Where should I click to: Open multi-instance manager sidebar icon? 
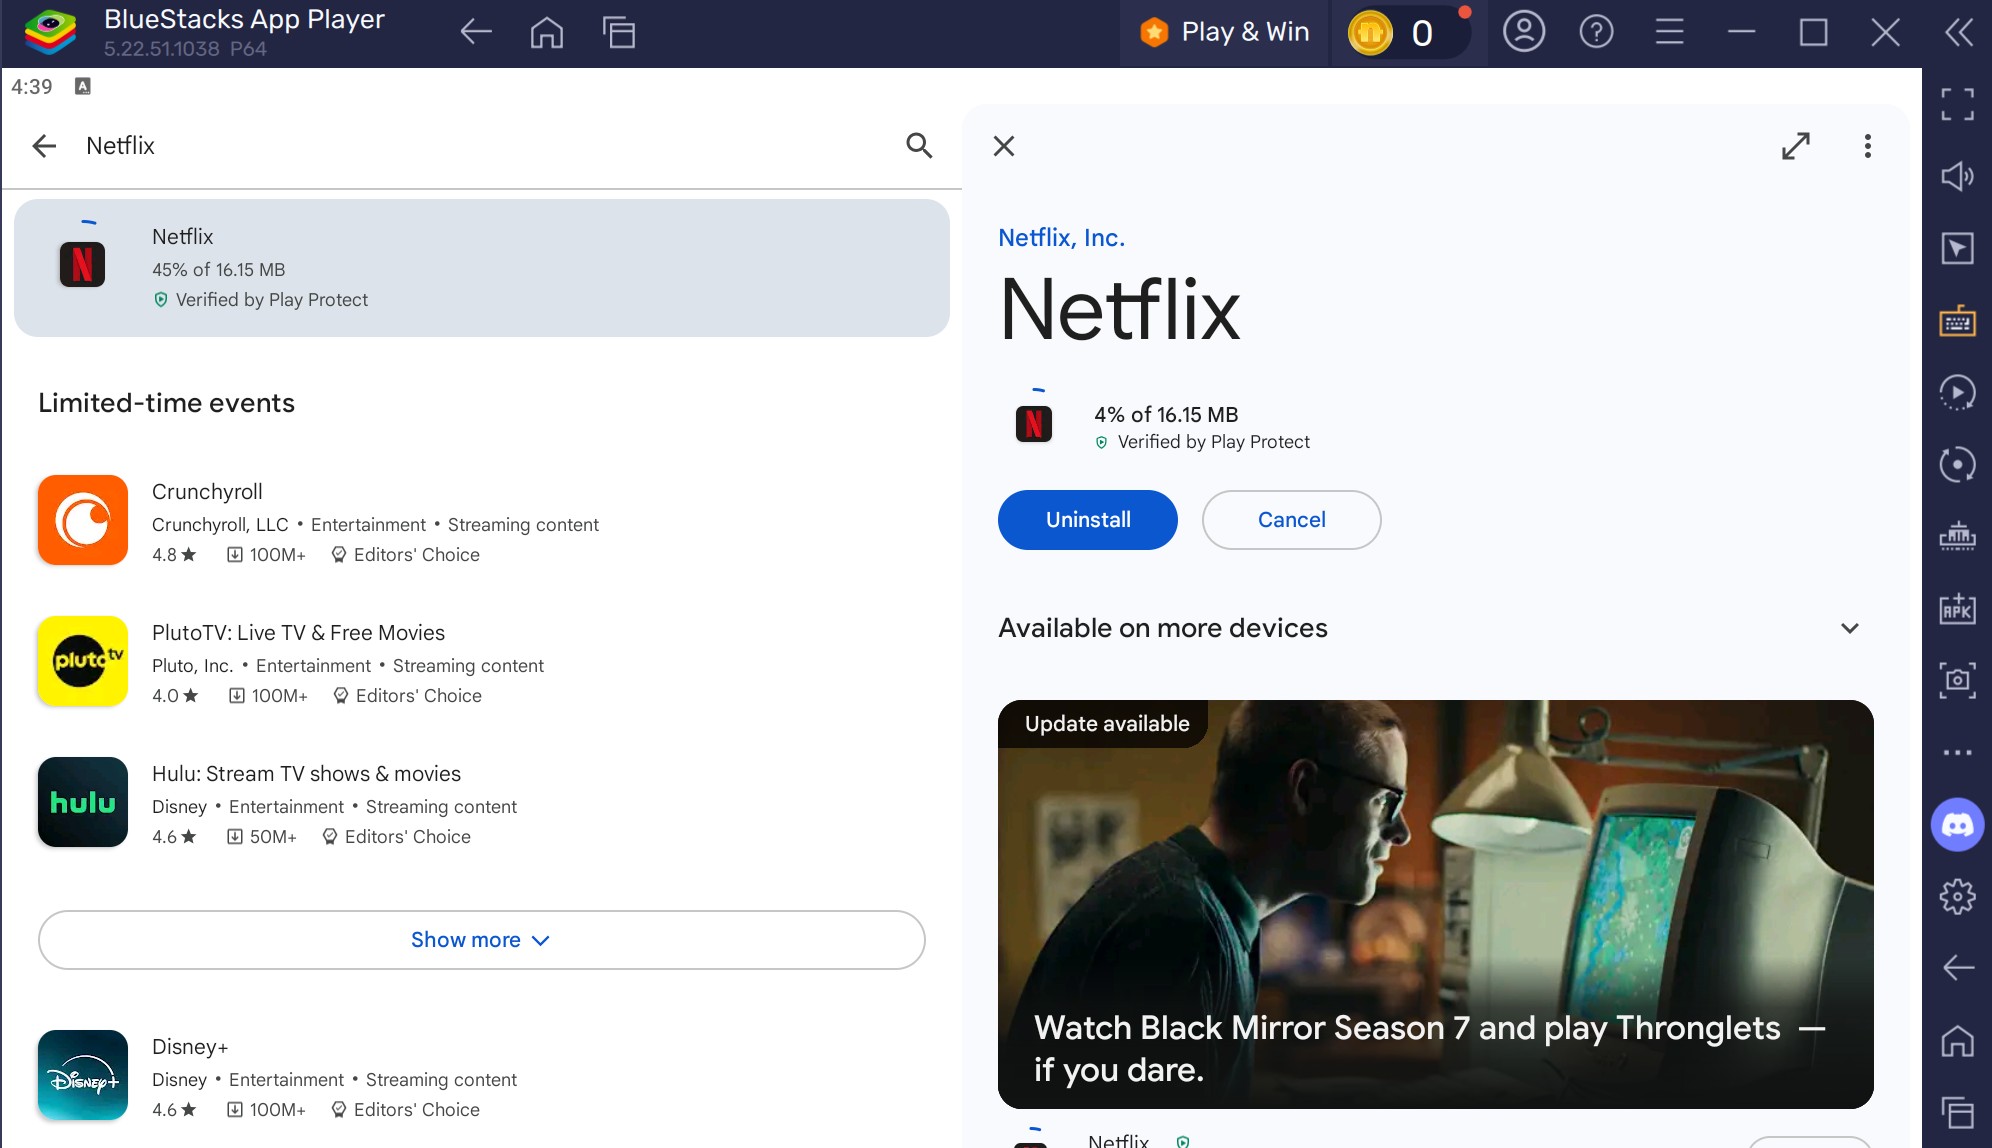pyautogui.click(x=1957, y=536)
